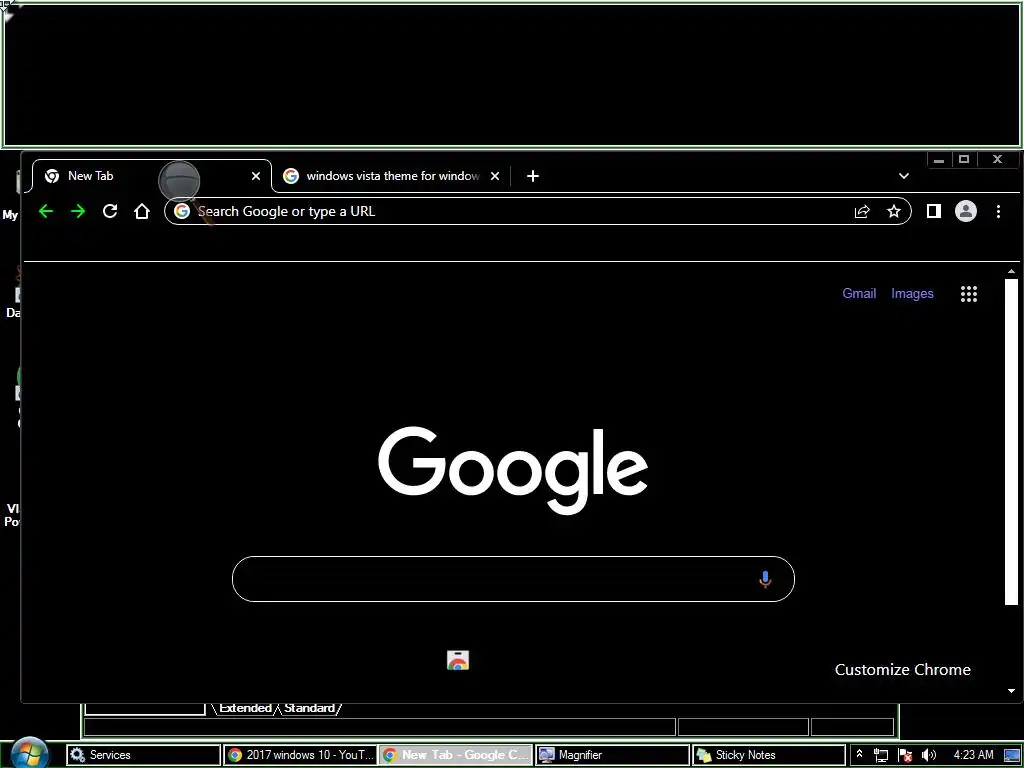Open the Chrome Web Store shortcut tile
The height and width of the screenshot is (768, 1024).
point(458,660)
